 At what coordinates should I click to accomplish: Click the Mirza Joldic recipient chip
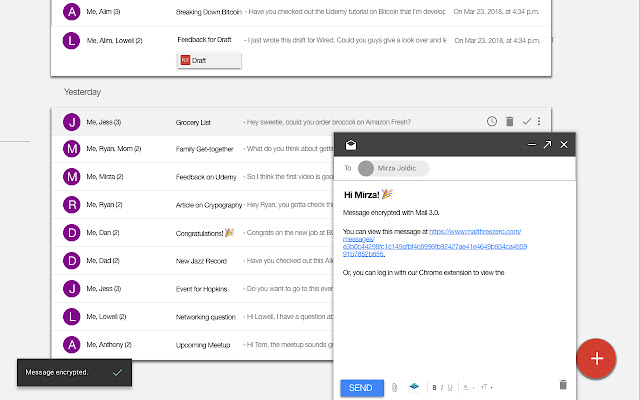point(394,169)
